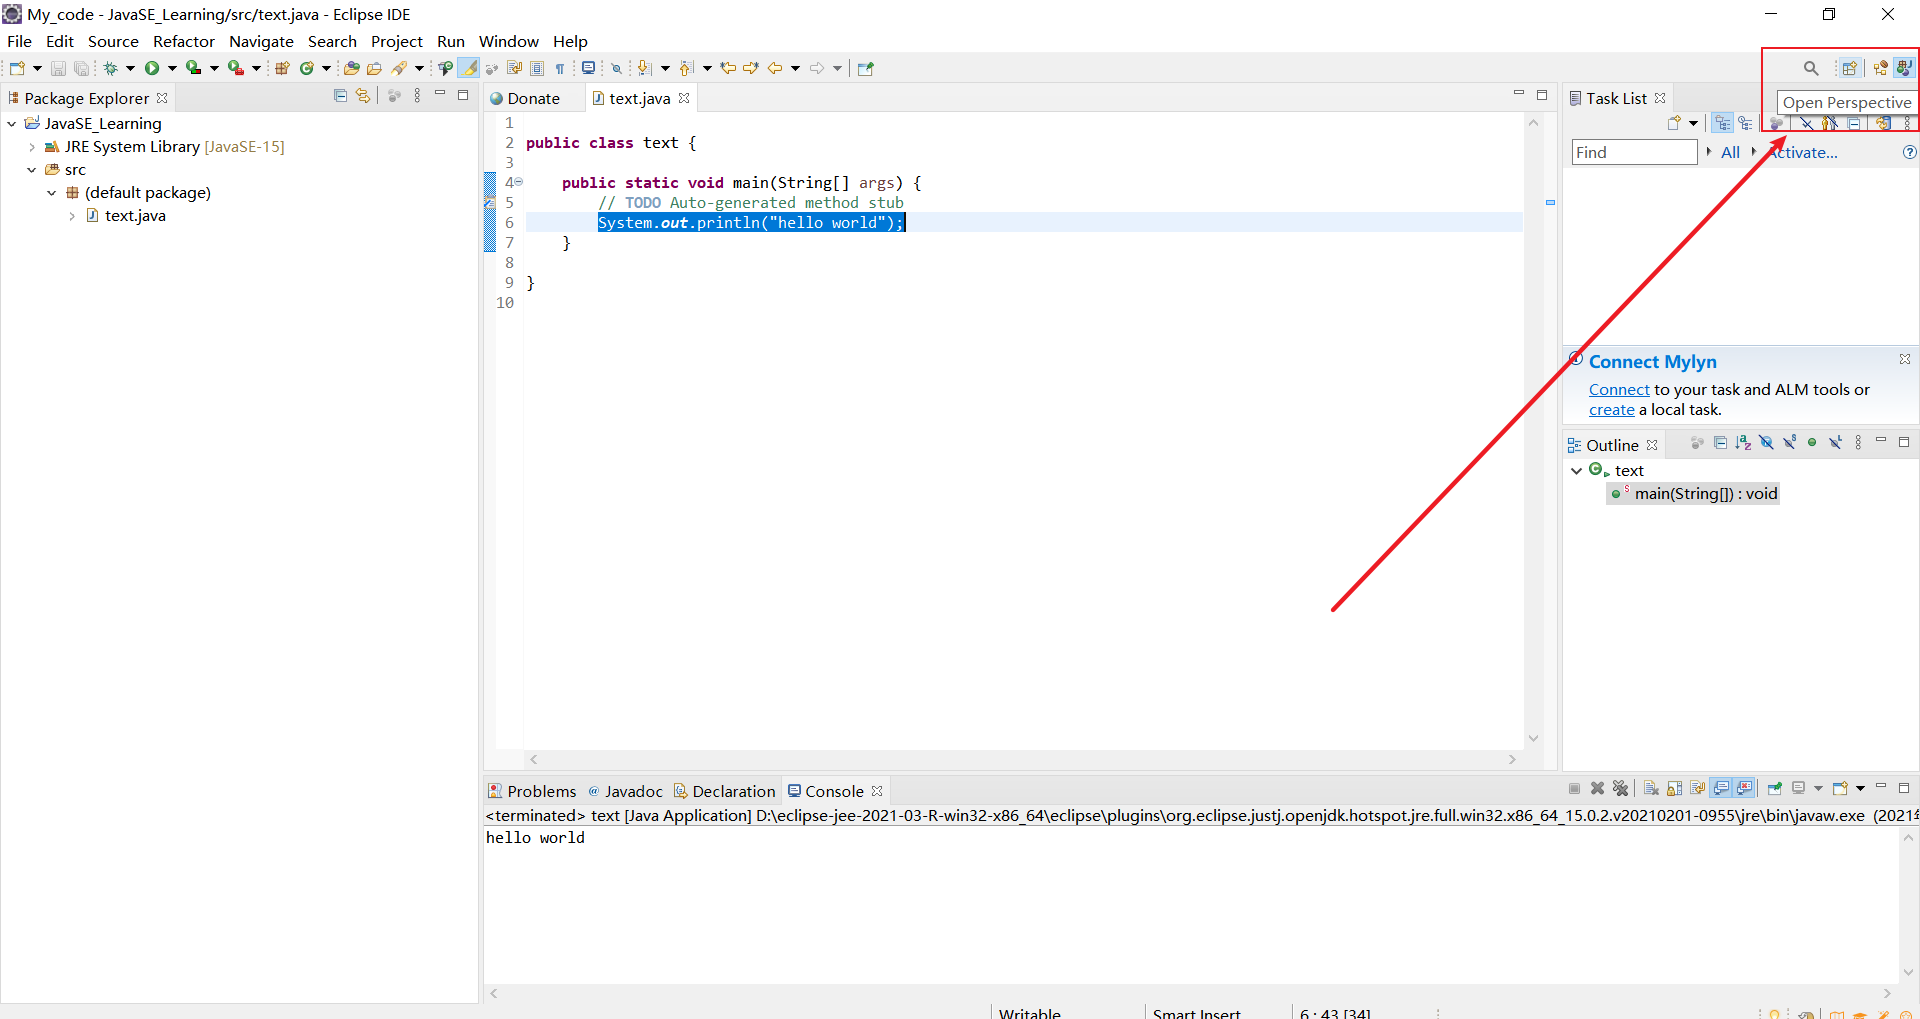Click the Open Perspective icon

pos(1849,68)
